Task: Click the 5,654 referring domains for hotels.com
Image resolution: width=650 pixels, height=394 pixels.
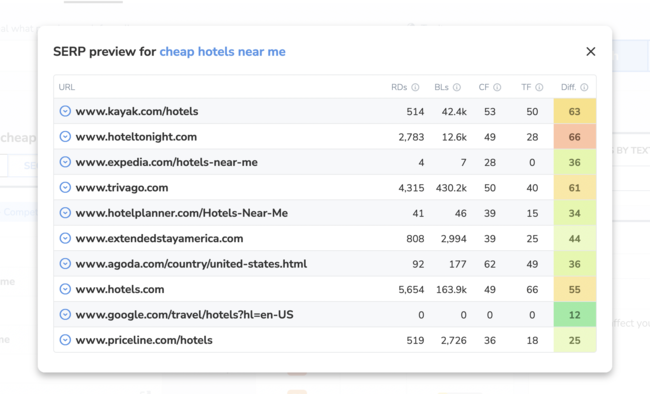Action: tap(411, 289)
